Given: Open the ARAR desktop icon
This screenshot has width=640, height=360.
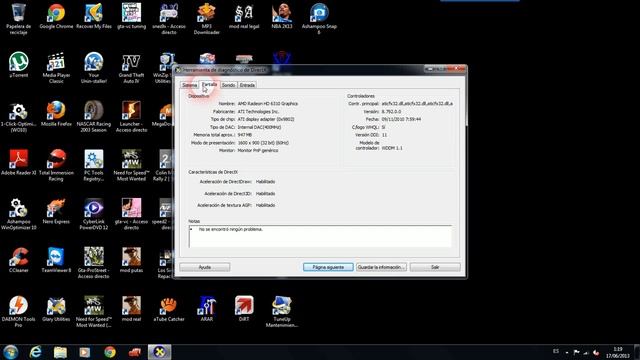Looking at the screenshot, I should 207,309.
